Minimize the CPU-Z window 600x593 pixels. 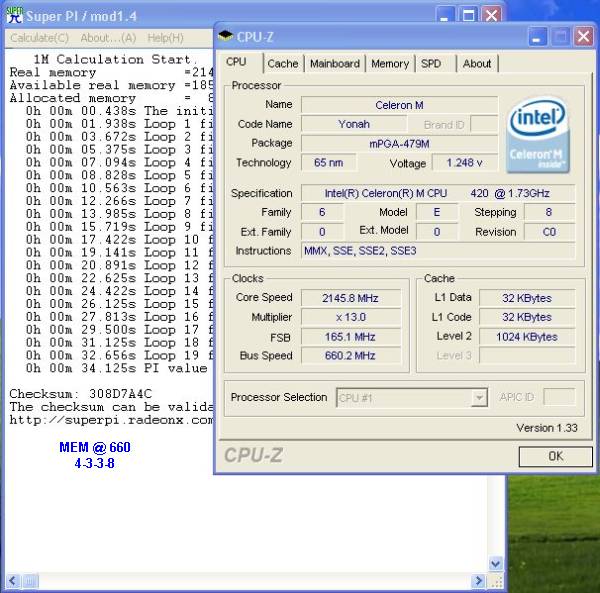536,37
